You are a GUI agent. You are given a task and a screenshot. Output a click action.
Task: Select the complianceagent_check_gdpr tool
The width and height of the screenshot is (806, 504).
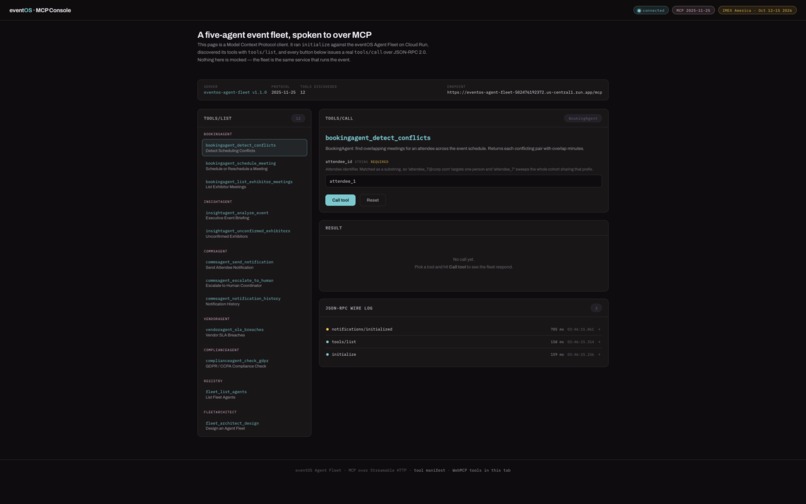click(x=254, y=363)
